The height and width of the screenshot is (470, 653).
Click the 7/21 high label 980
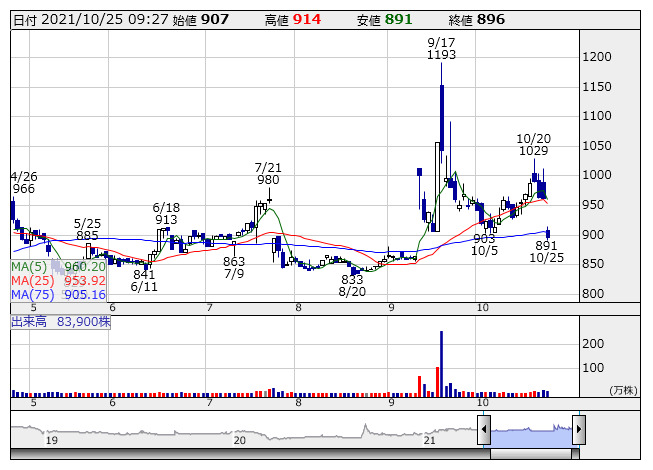(x=268, y=180)
